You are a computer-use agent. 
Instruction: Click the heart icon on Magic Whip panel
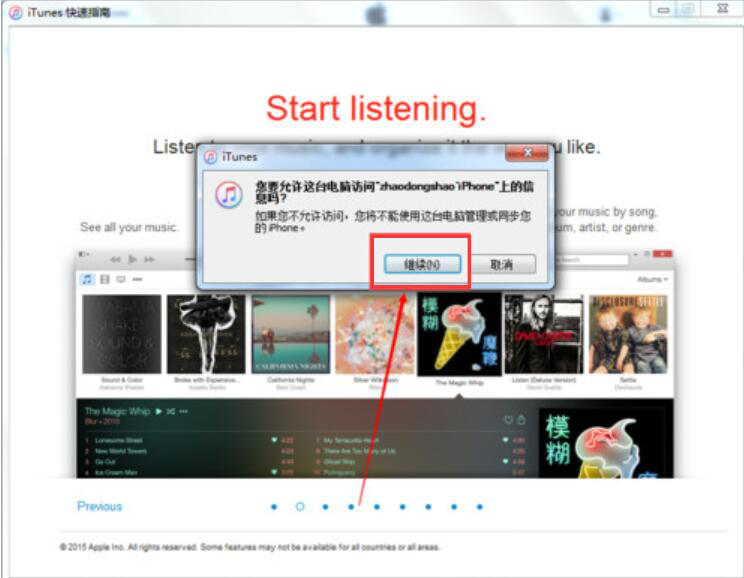(x=508, y=420)
